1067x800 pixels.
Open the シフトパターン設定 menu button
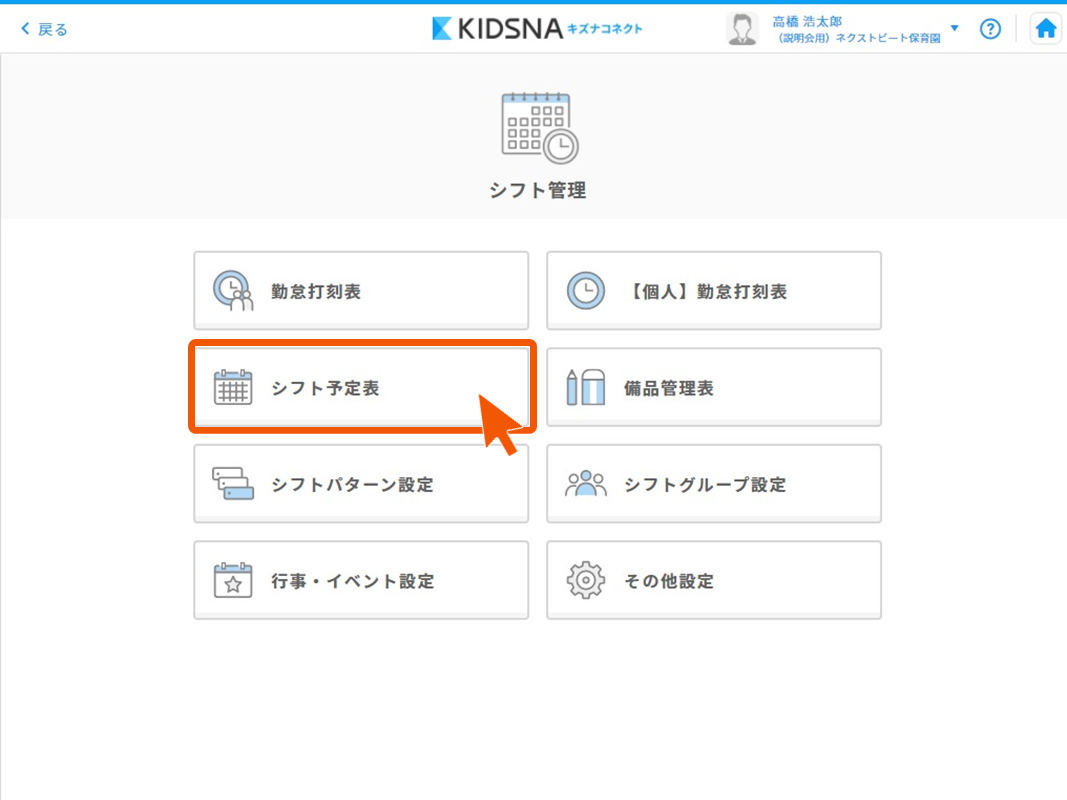tap(360, 485)
